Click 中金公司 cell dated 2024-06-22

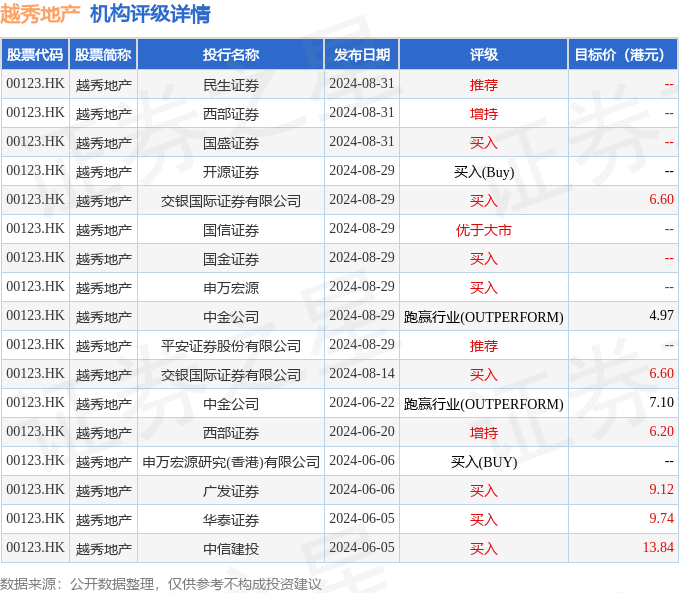(x=231, y=404)
